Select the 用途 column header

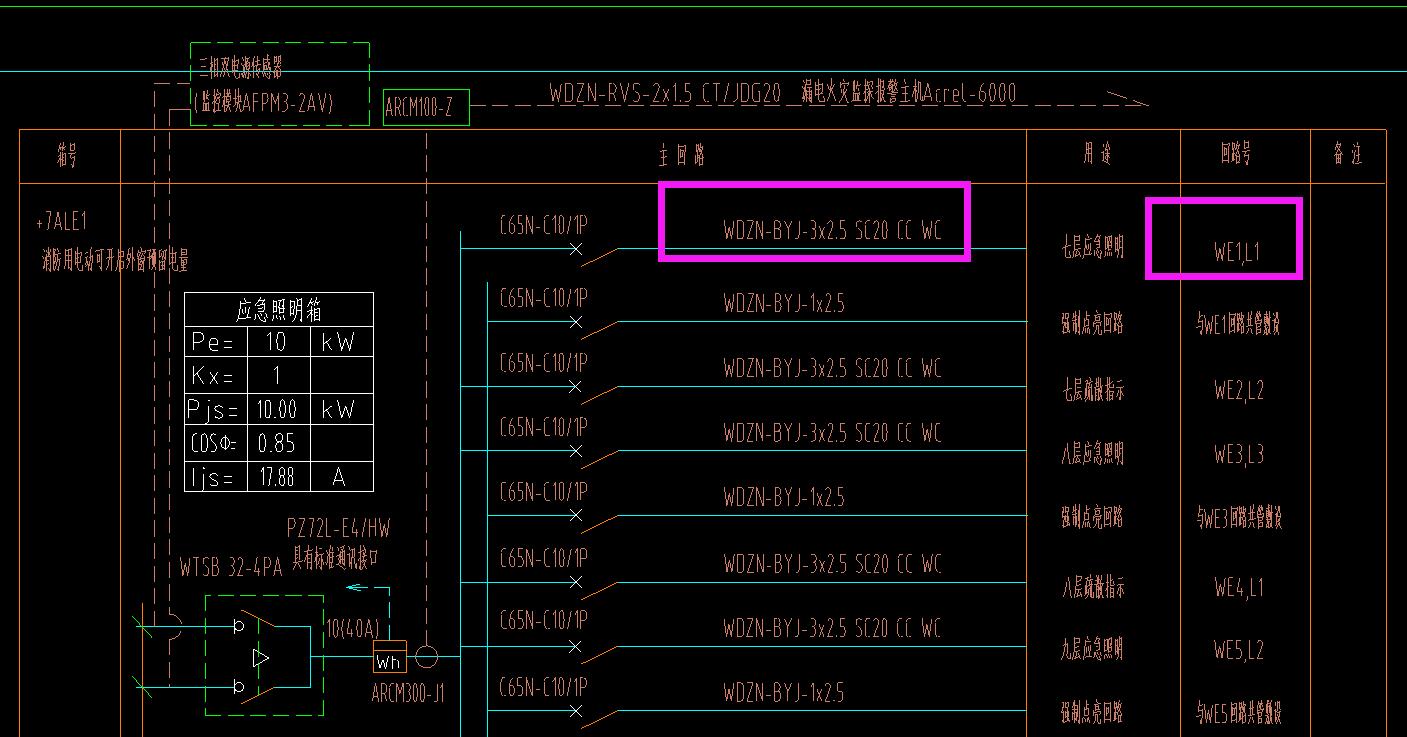click(x=1097, y=155)
